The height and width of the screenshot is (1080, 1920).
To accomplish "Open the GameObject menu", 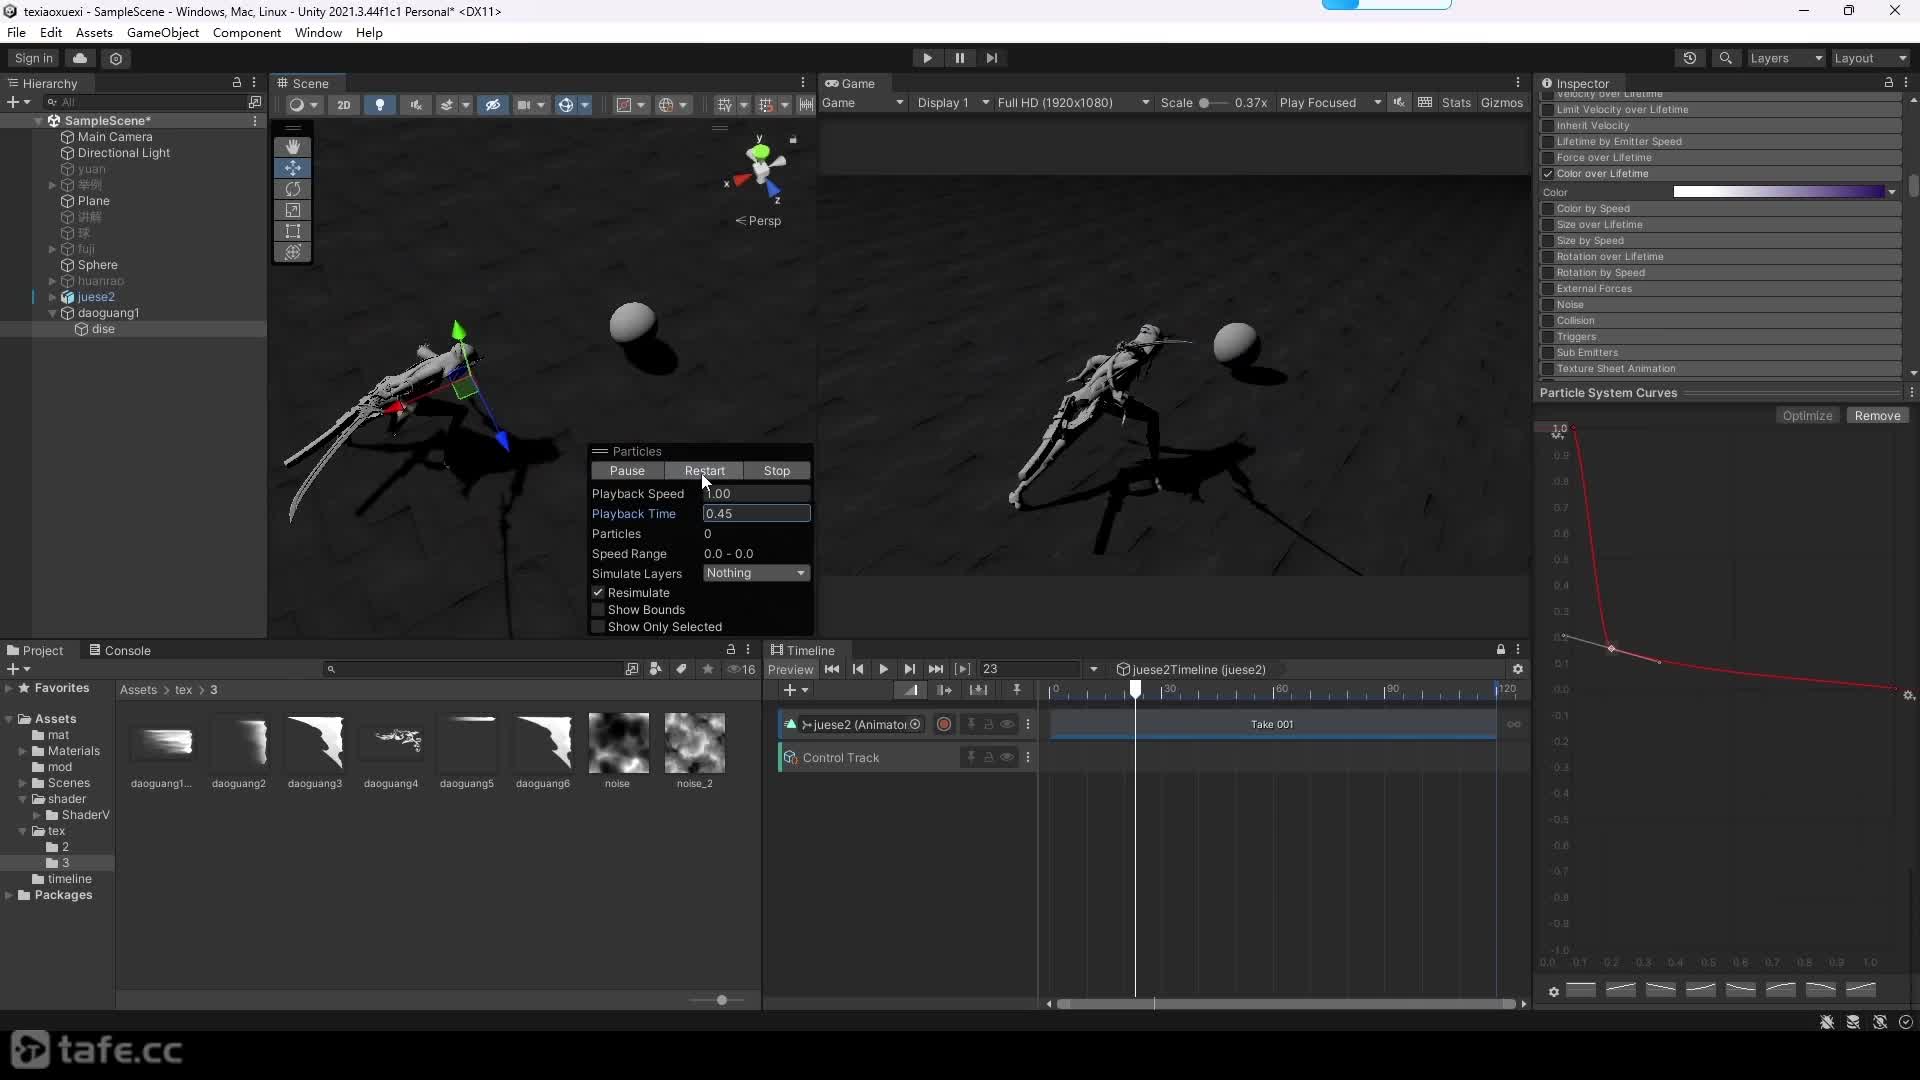I will click(163, 32).
